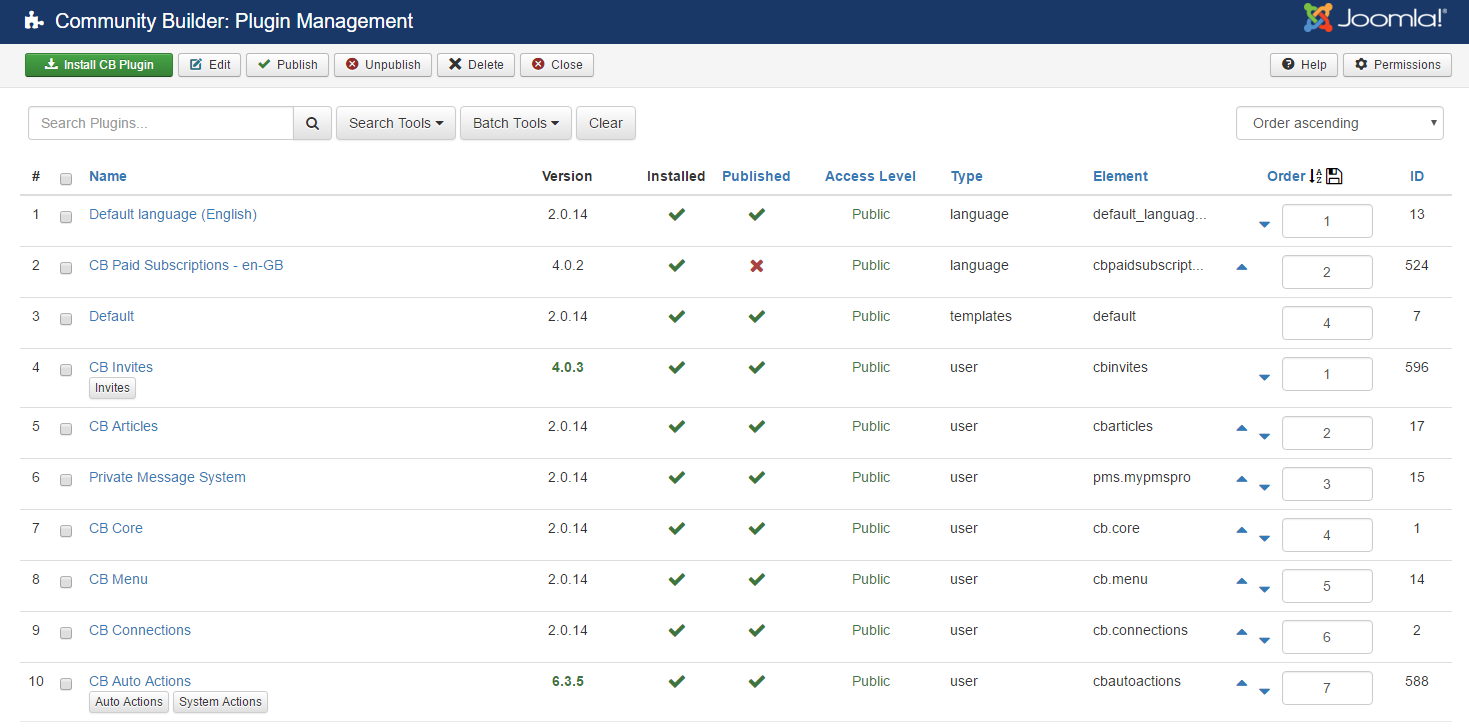This screenshot has height=728, width=1469.
Task: Open the CB Auto Actions plugin link
Action: pyautogui.click(x=140, y=681)
